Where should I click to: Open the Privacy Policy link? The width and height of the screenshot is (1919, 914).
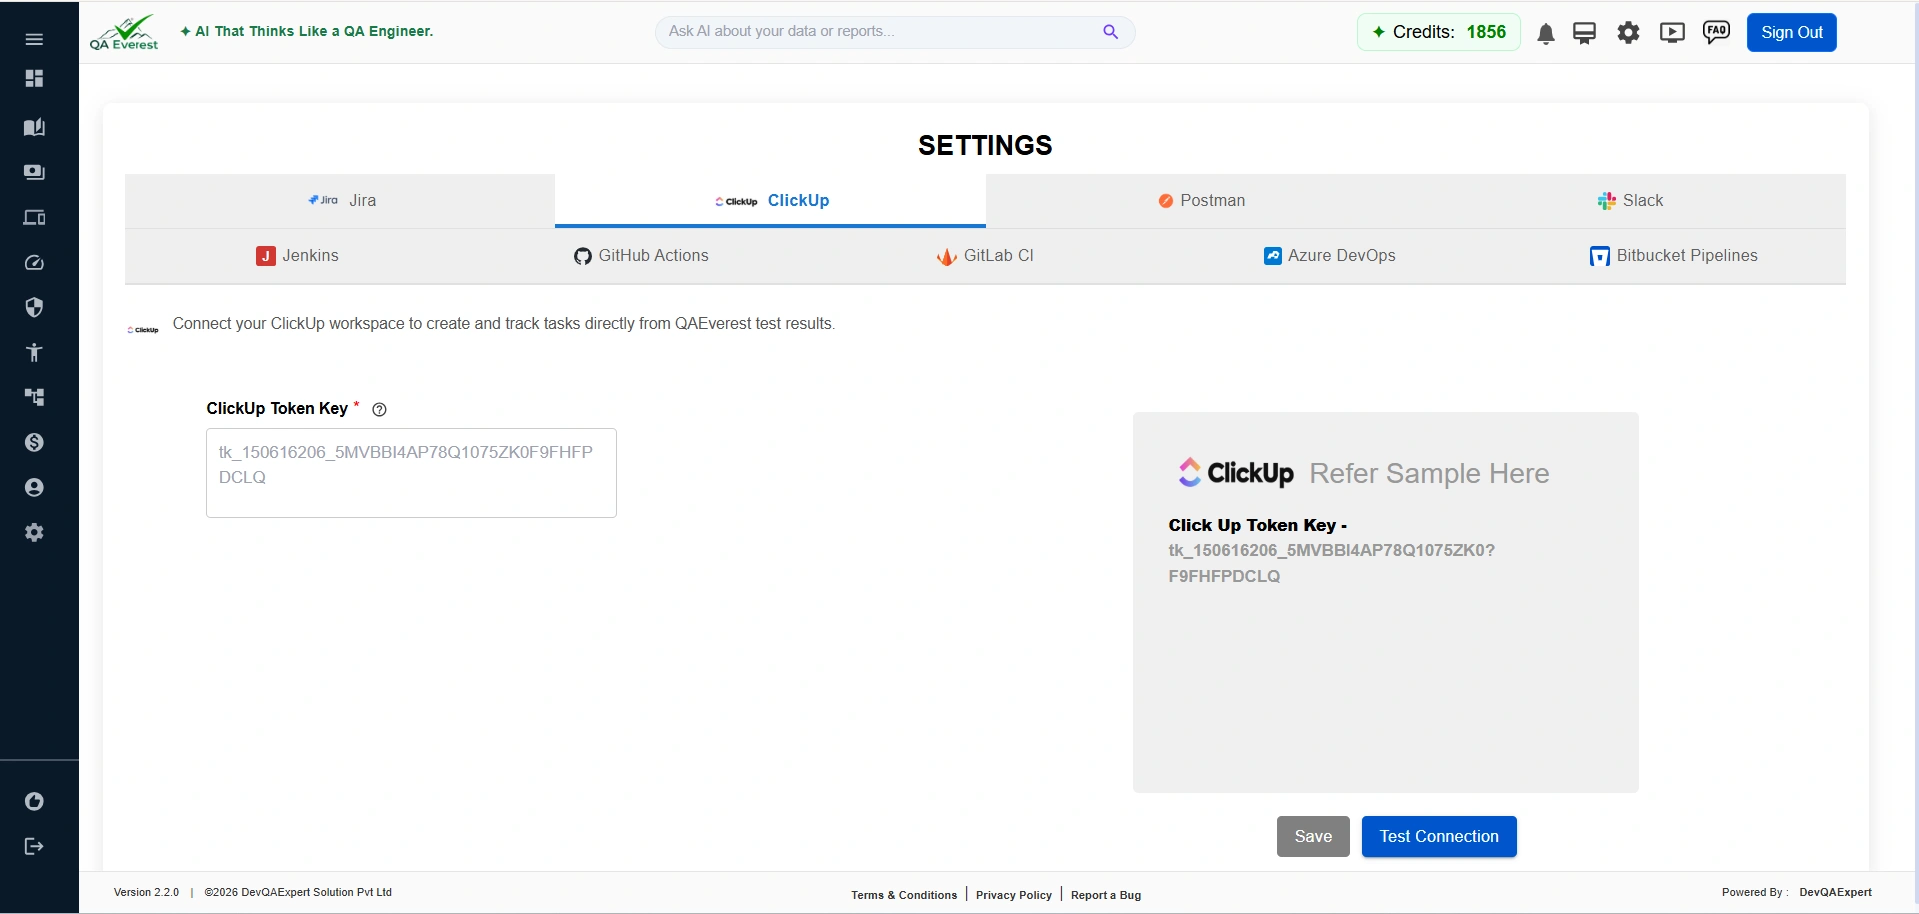click(1013, 895)
